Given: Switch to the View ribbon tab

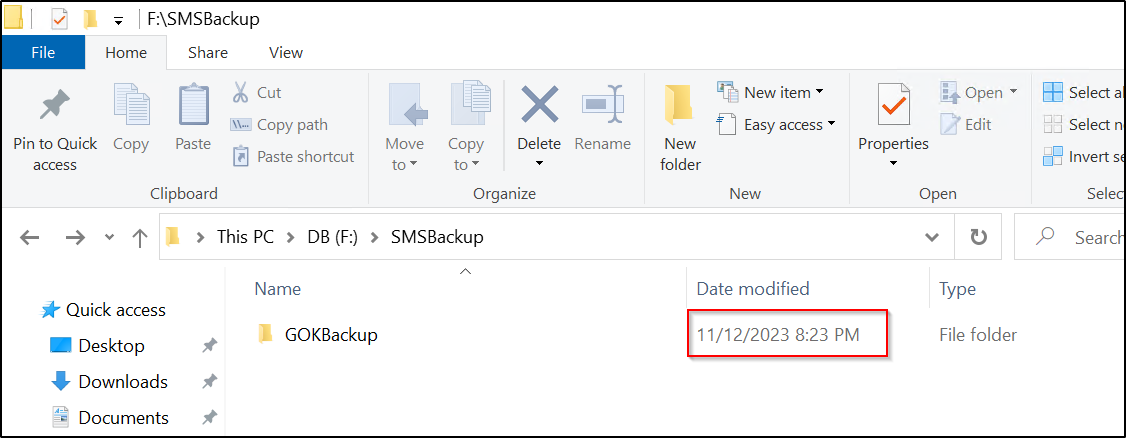Looking at the screenshot, I should (286, 52).
